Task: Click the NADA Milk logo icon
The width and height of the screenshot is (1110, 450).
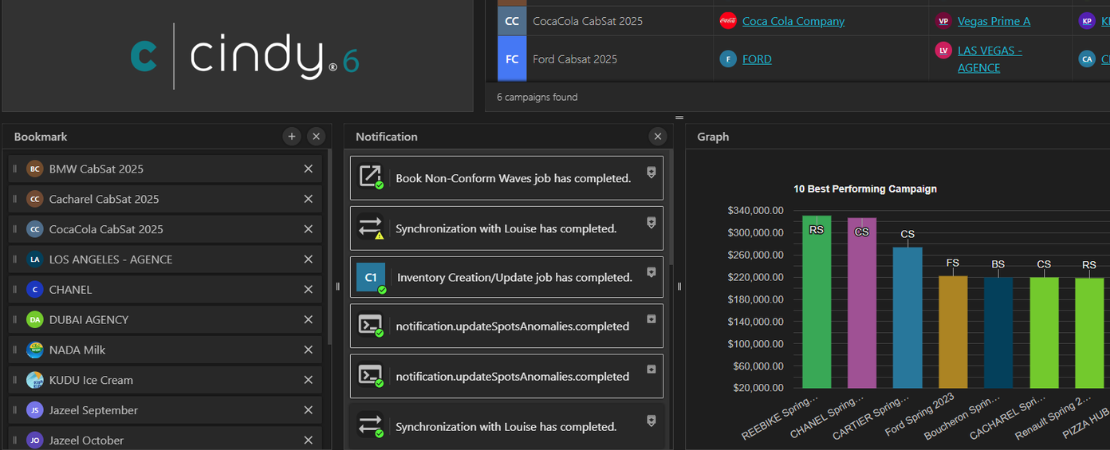Action: [x=35, y=350]
